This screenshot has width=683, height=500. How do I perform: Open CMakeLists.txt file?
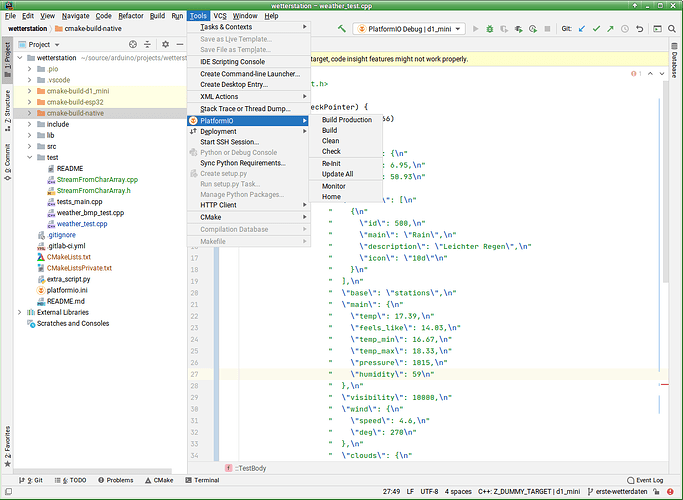(x=69, y=257)
